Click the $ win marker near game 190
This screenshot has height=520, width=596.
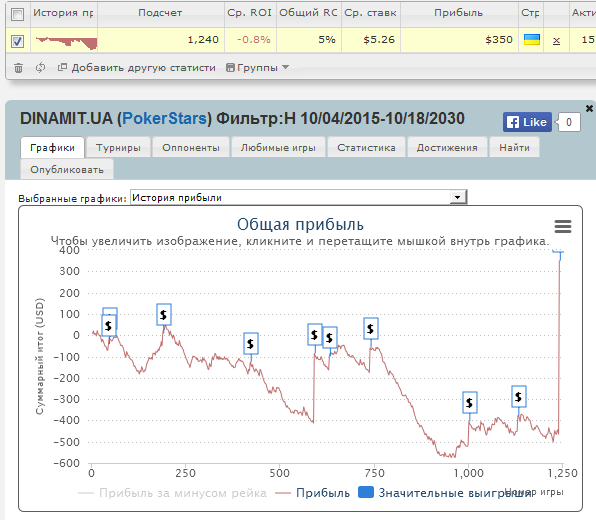point(164,314)
